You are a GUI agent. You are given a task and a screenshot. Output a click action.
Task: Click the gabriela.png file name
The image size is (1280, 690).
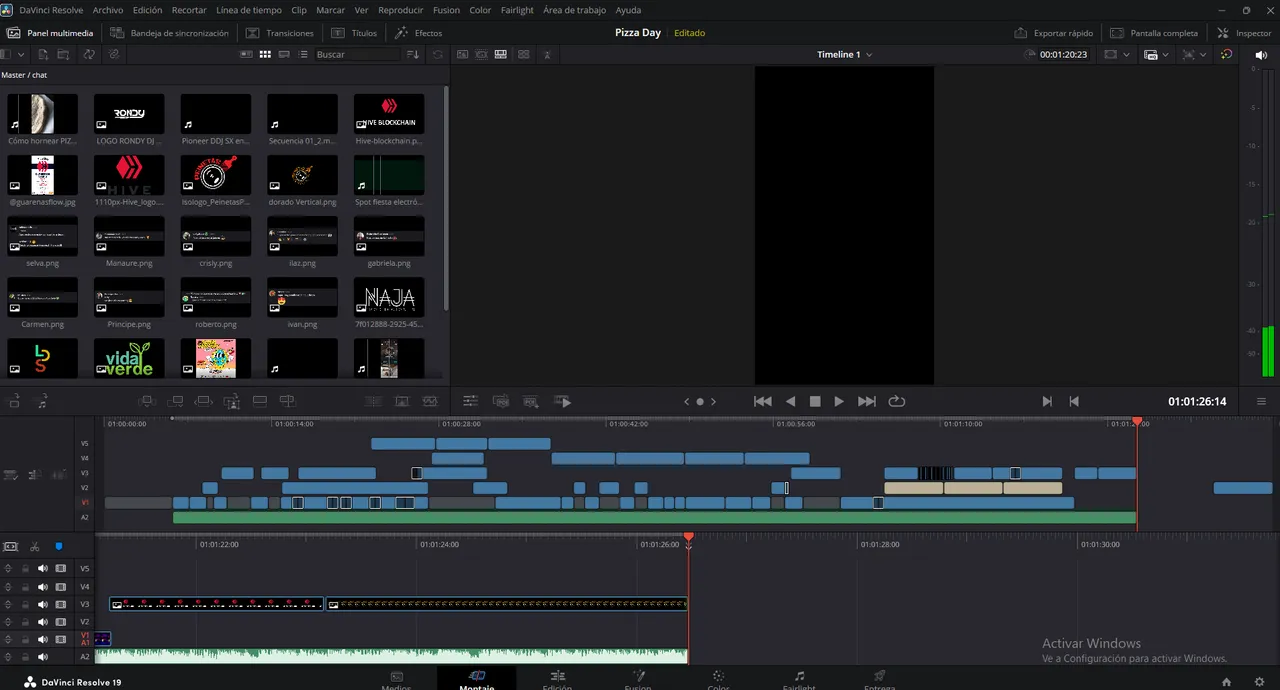point(389,263)
